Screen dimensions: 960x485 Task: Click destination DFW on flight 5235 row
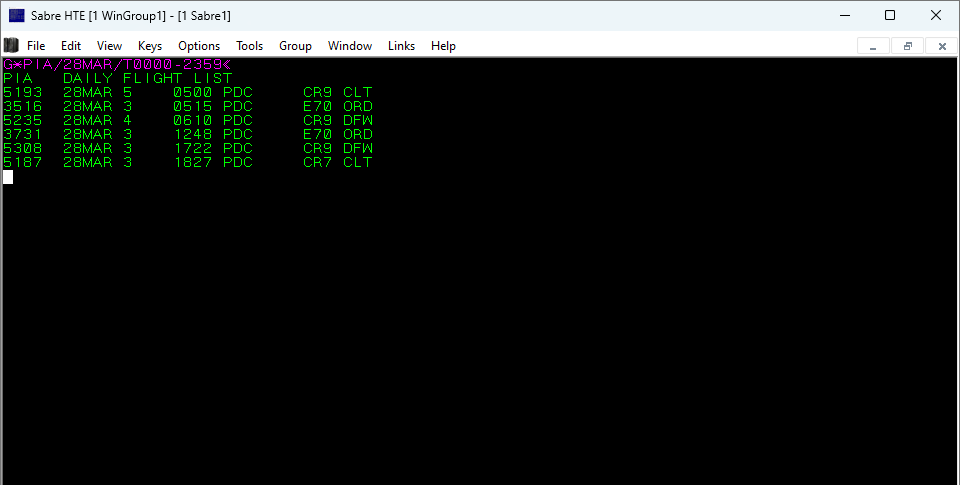(x=358, y=121)
